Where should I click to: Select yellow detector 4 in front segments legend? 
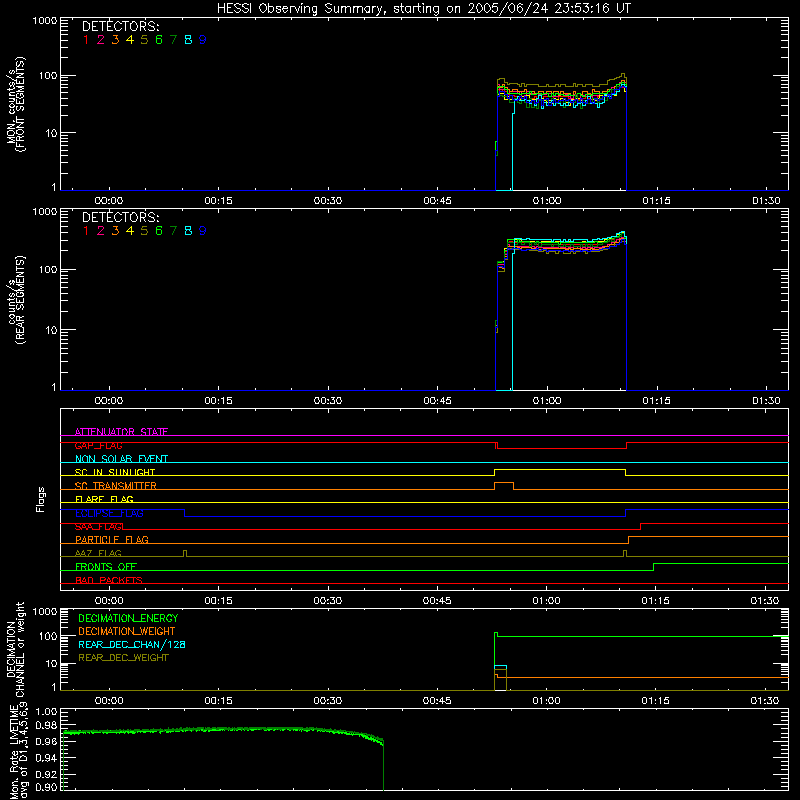[130, 40]
